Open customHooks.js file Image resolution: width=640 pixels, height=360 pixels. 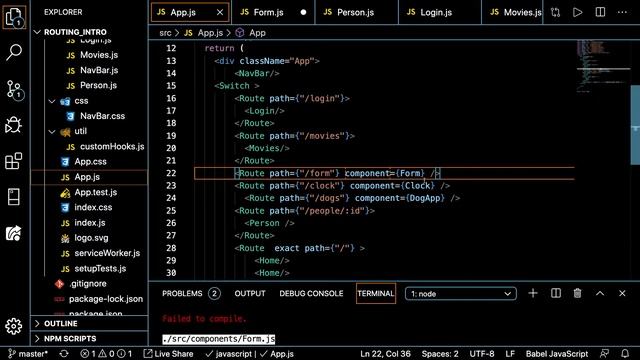(112, 146)
